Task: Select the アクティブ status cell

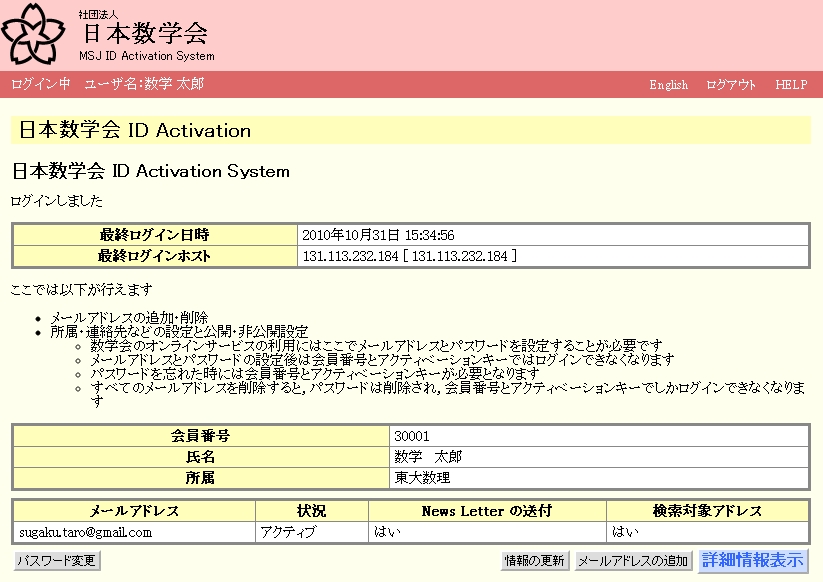Action: point(288,532)
